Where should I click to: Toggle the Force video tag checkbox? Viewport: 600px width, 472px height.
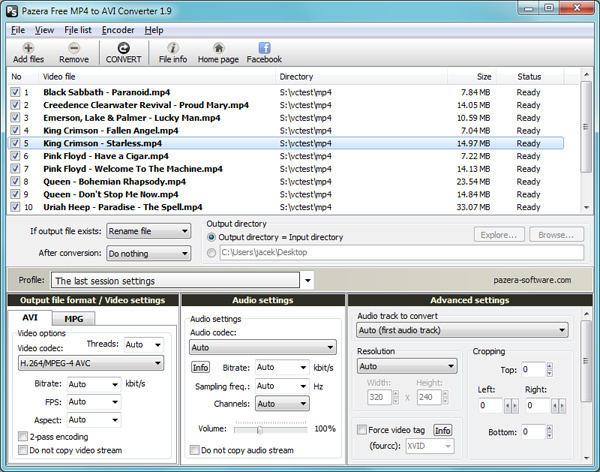tap(361, 430)
